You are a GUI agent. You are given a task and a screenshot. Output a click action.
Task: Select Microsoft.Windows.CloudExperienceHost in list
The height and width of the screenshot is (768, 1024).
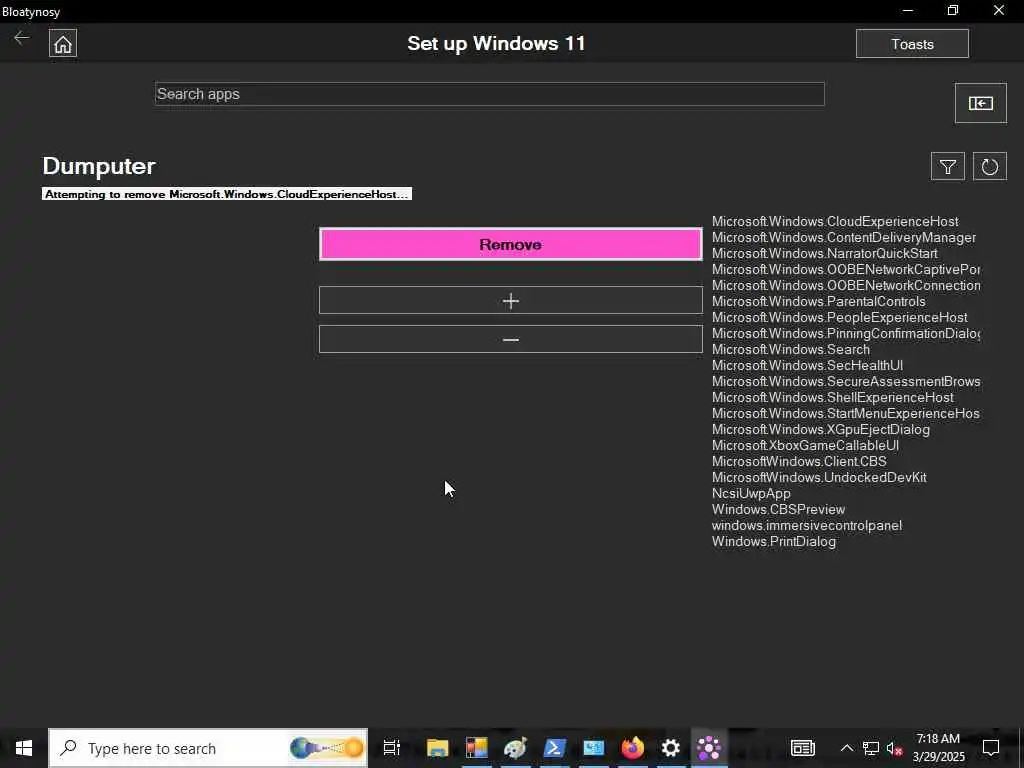tap(835, 221)
